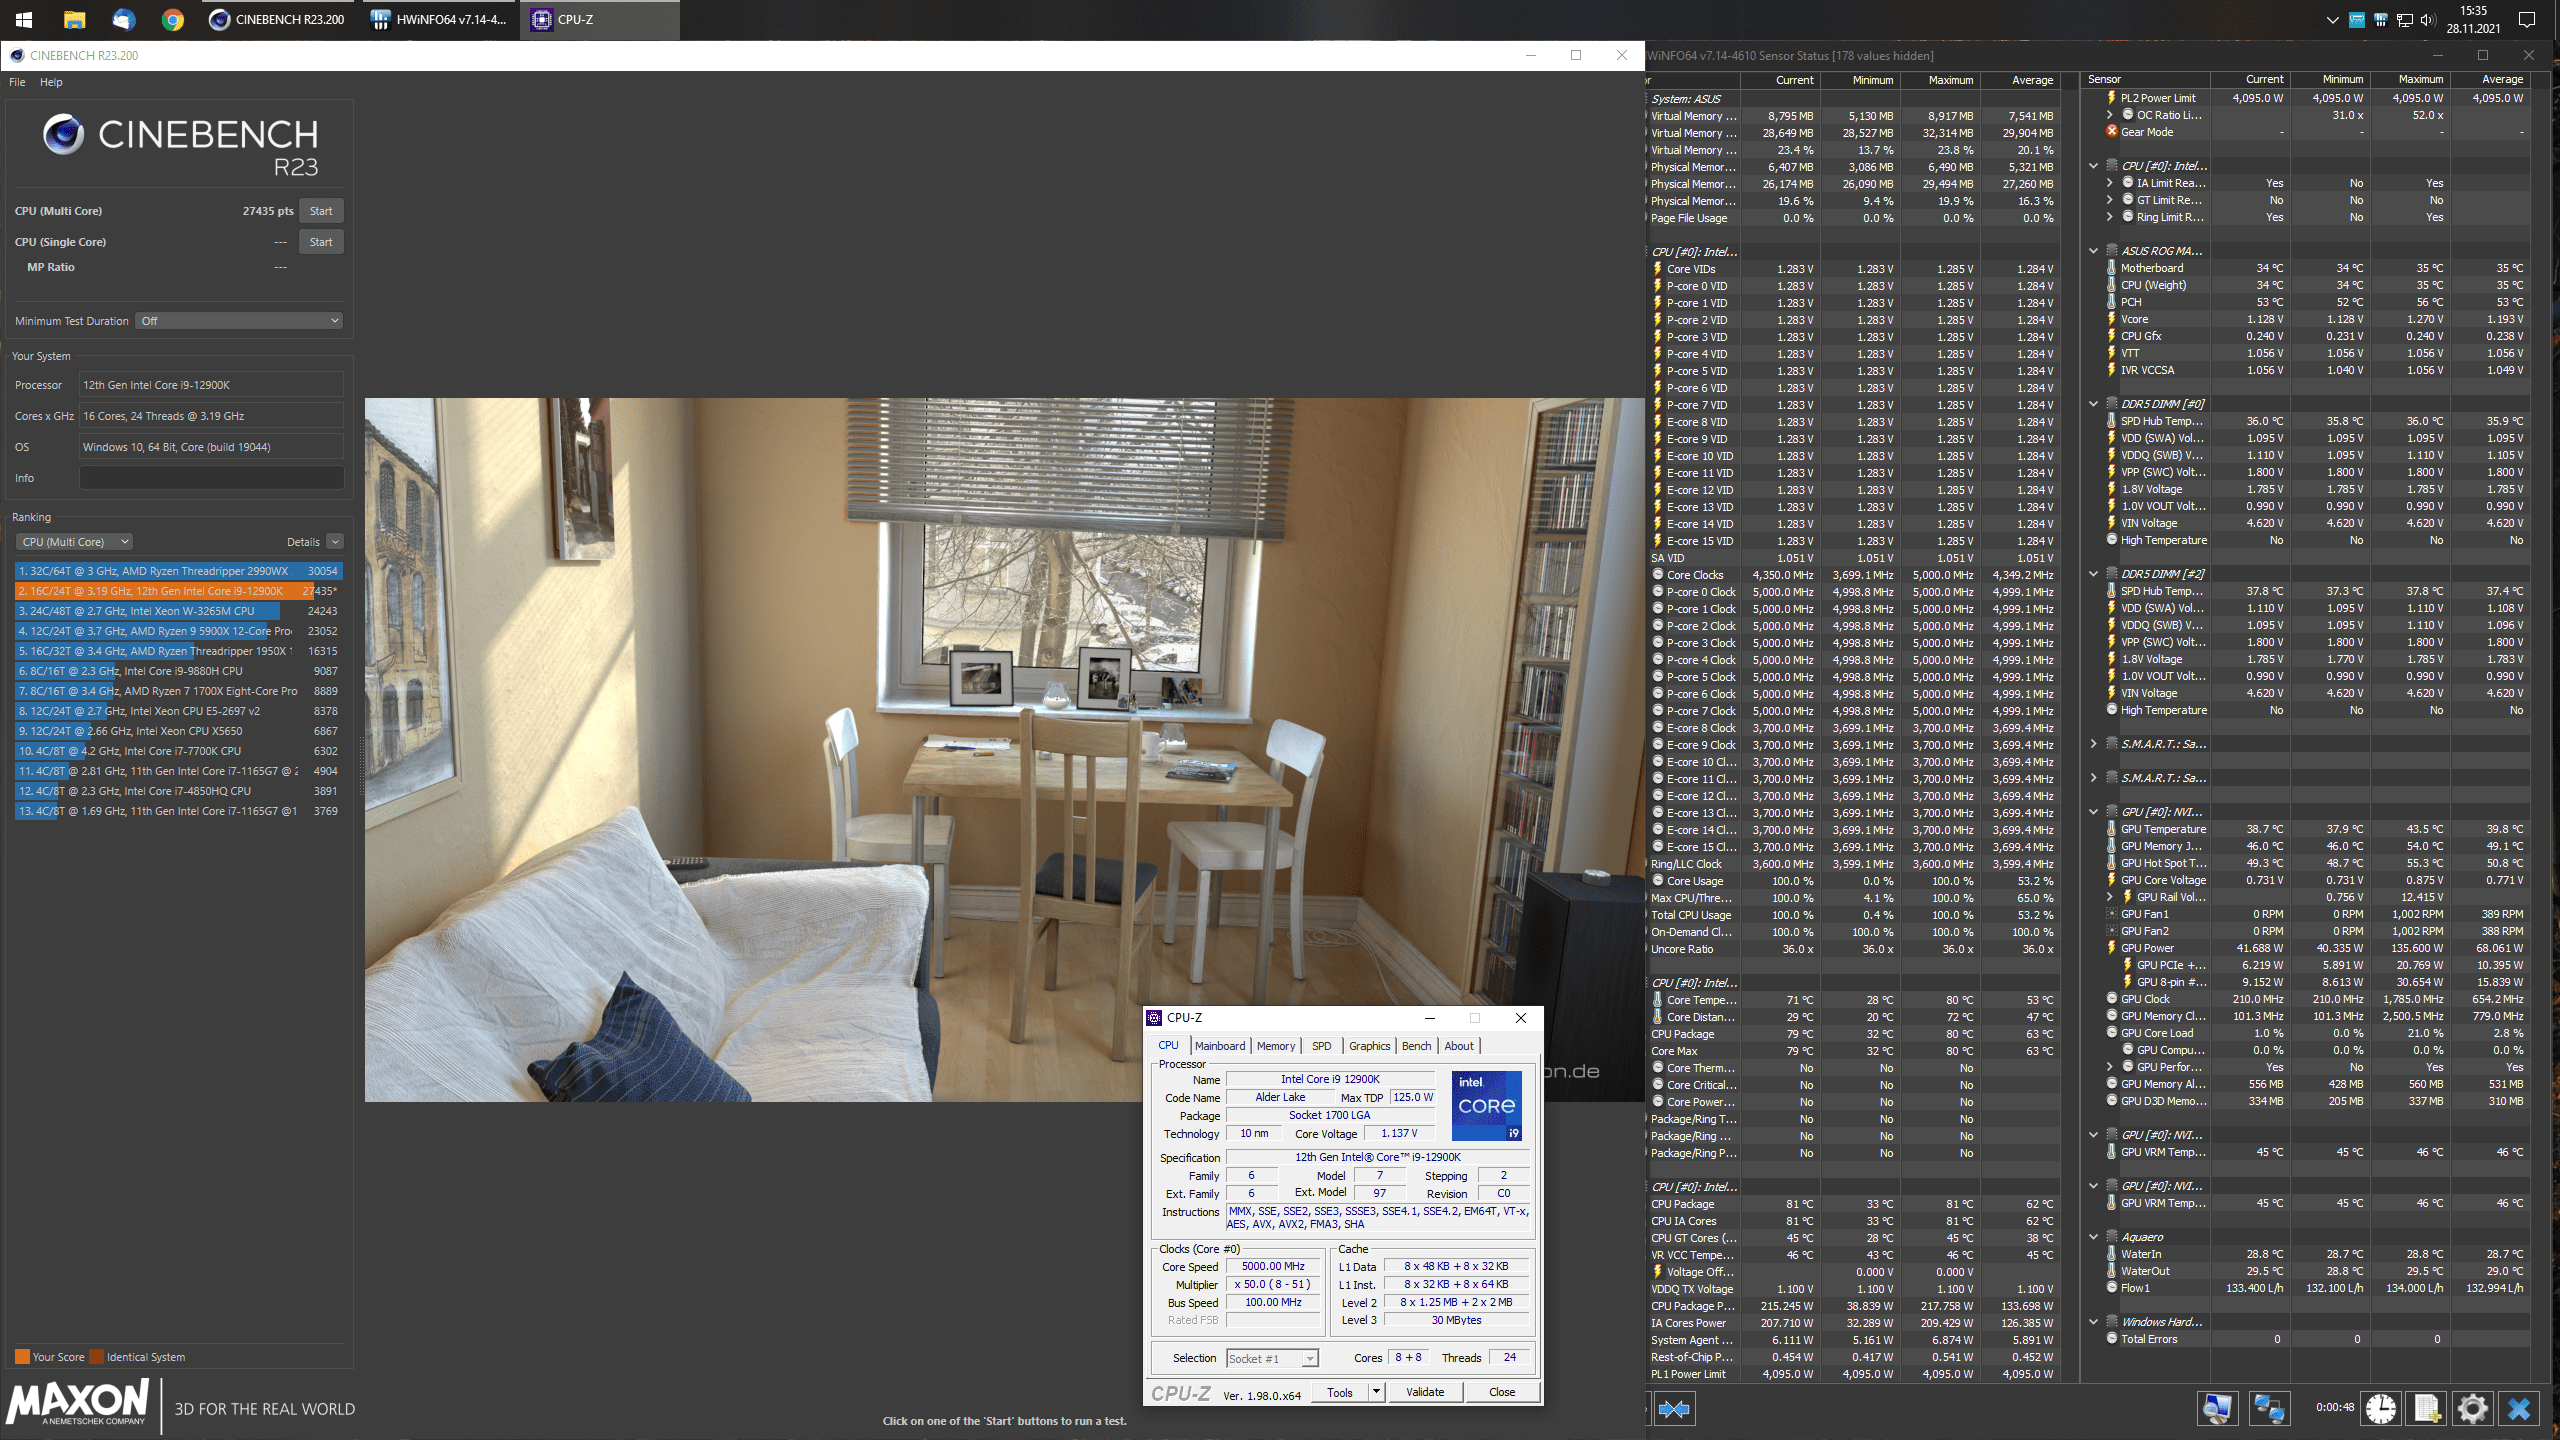Collapse the DDR5 DIMM [#2] sensor group
This screenshot has height=1440, width=2560.
tap(2093, 574)
